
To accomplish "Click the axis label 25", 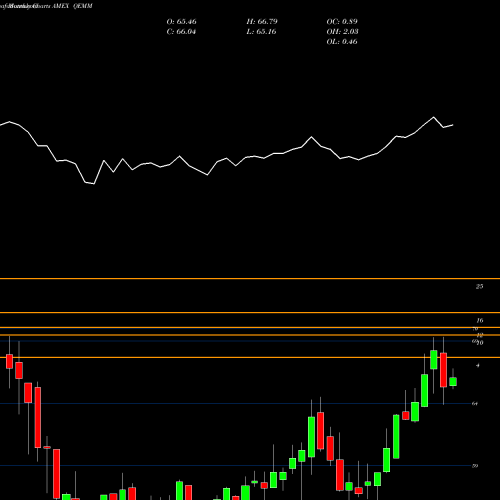I will pos(479,286).
